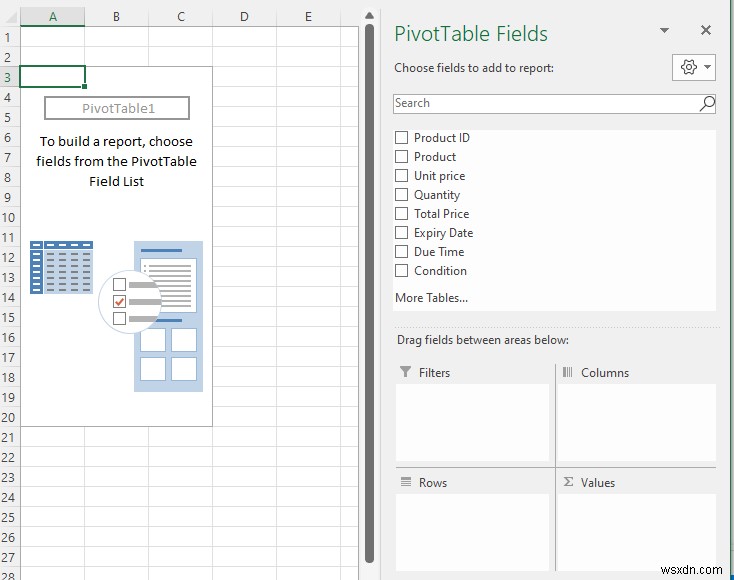
Task: Enable the Total Price field checkbox
Action: coord(401,213)
